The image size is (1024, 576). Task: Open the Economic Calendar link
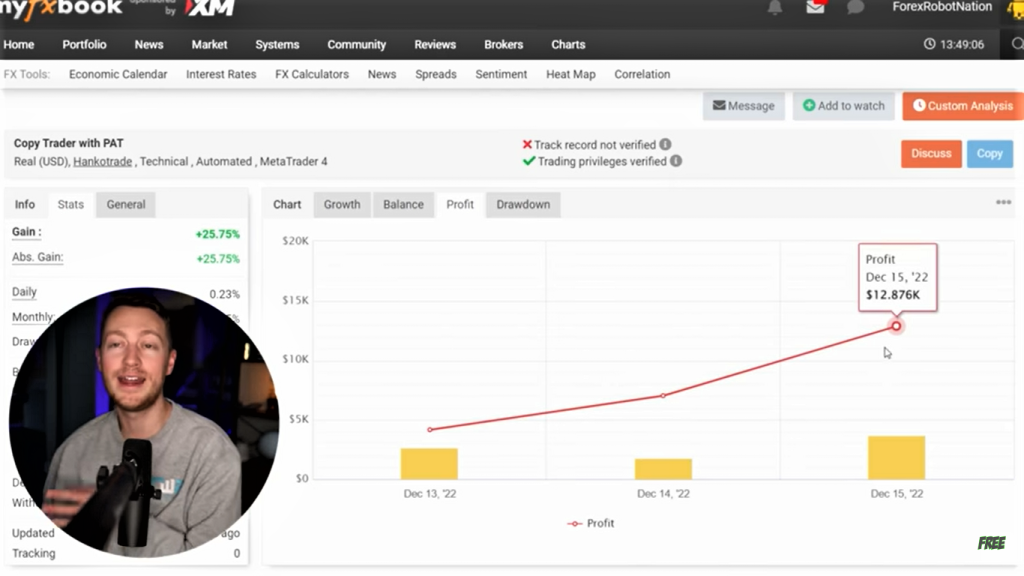click(x=118, y=73)
